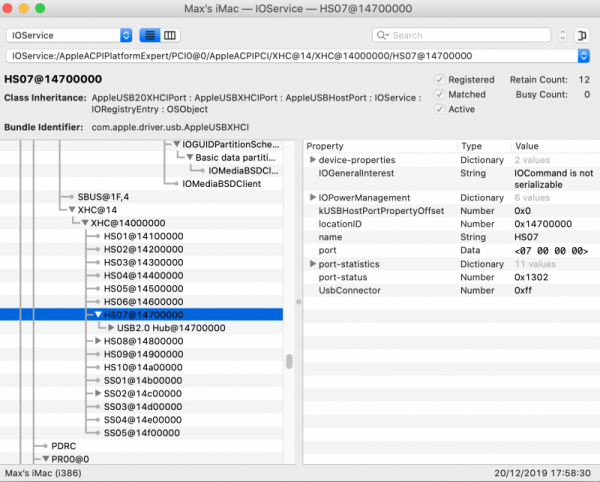Click the magnifying glass search icon
Viewport: 600px width, 482px height.
pos(381,35)
